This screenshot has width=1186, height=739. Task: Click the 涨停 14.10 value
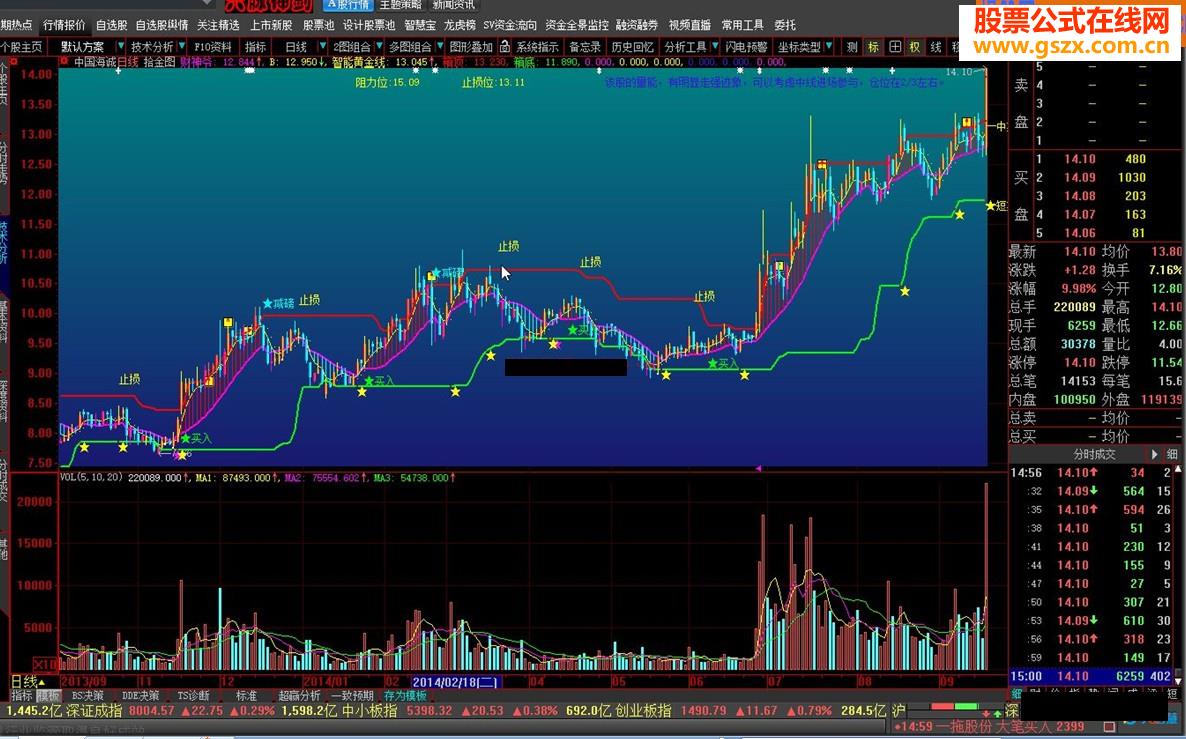(1079, 362)
